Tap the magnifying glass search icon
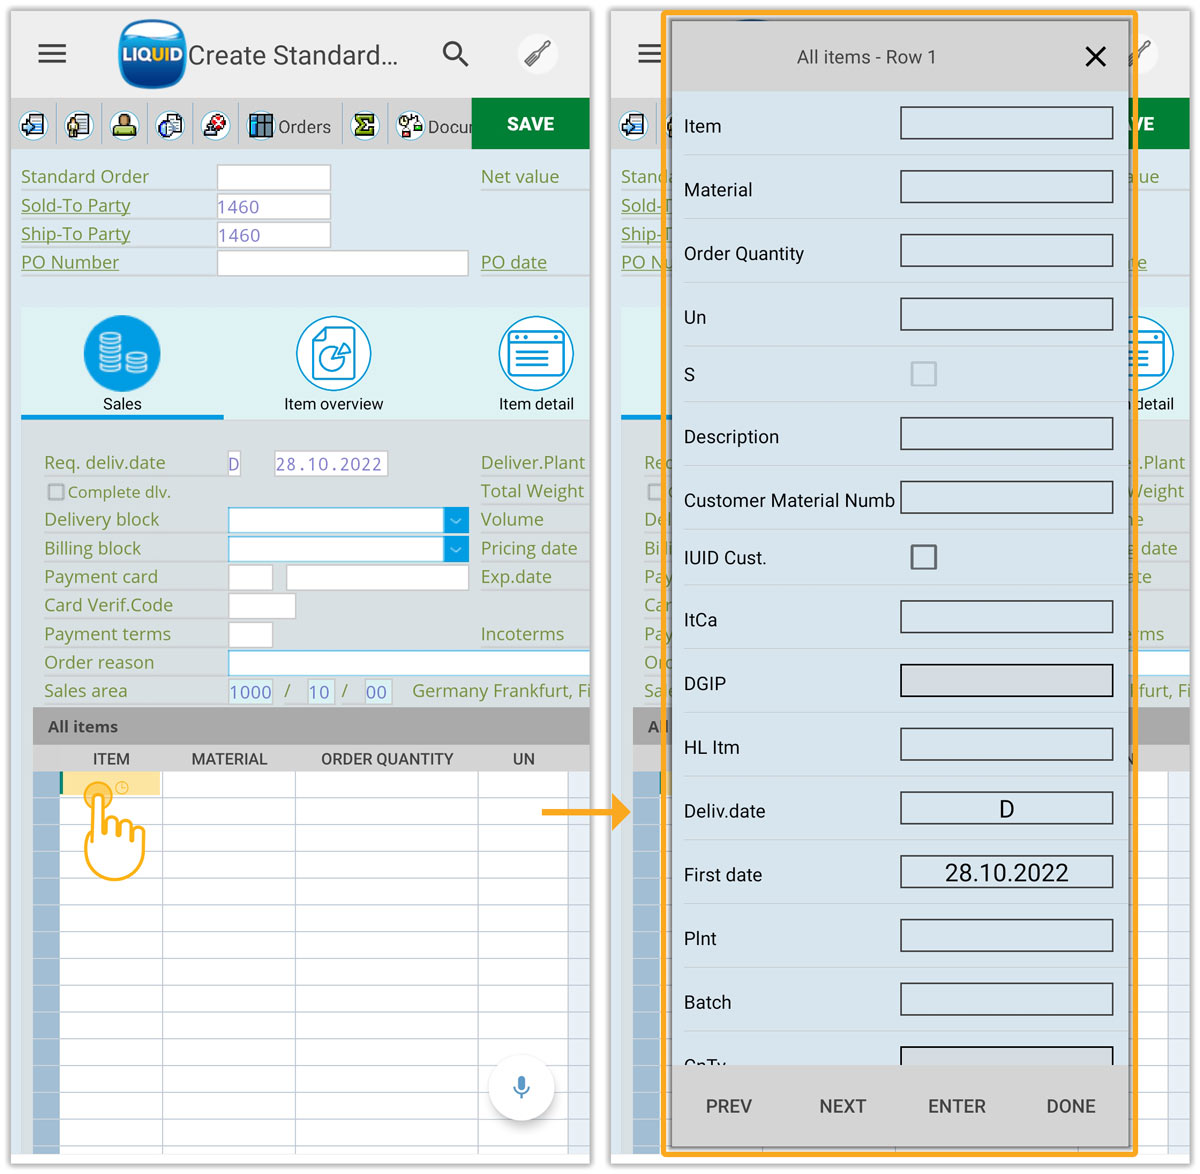This screenshot has width=1200, height=1174. [x=455, y=54]
